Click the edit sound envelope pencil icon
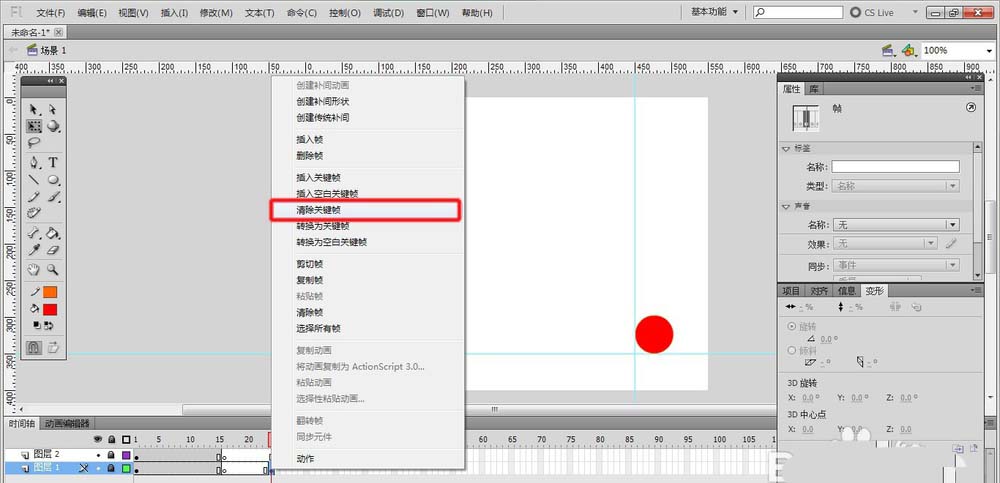The width and height of the screenshot is (1000, 483). (x=951, y=243)
